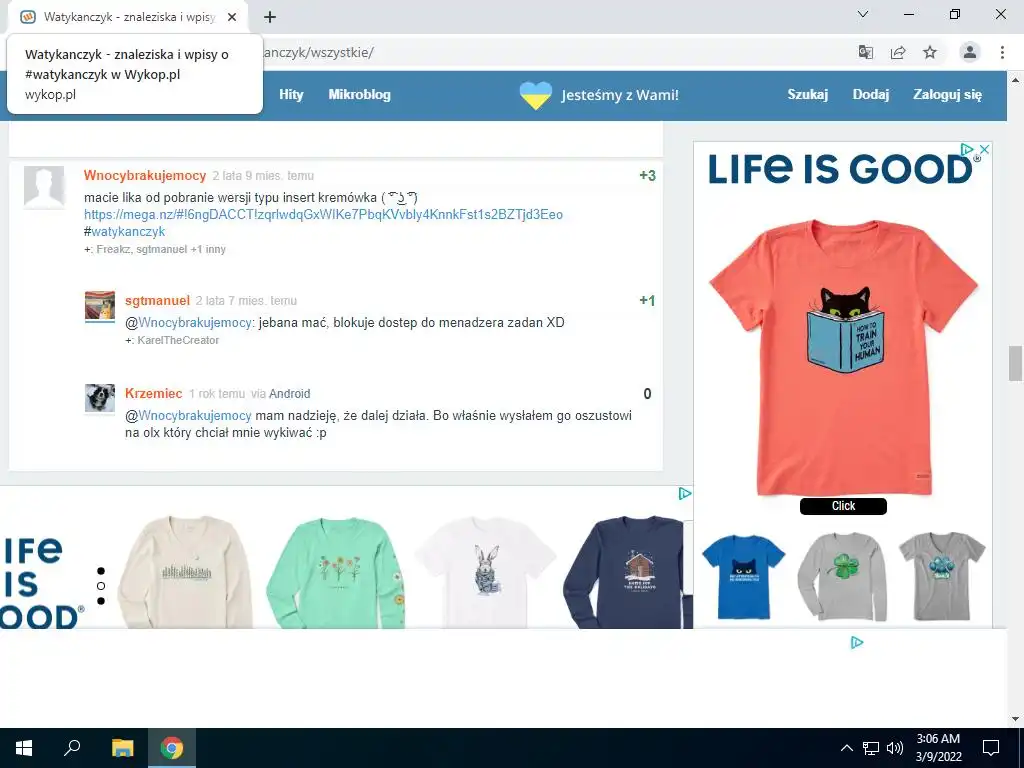Viewport: 1024px width, 768px height.
Task: Select the bottom carousel dot on banner ad
Action: coord(101,601)
